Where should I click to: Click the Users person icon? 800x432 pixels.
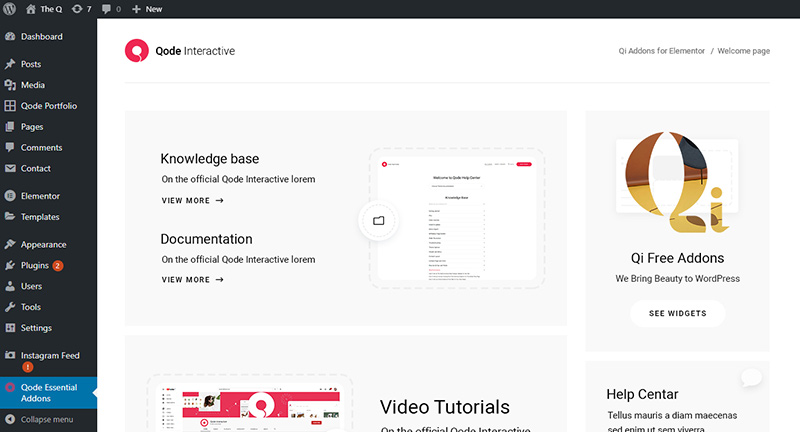tap(10, 286)
